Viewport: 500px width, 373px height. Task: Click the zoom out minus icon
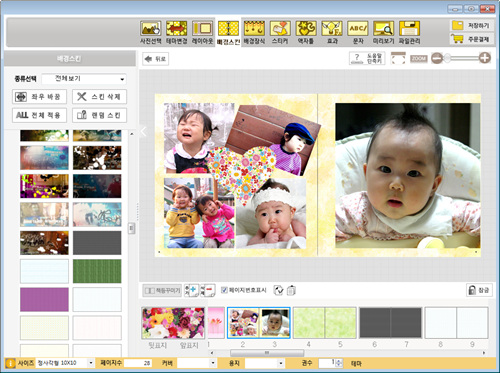[437, 58]
